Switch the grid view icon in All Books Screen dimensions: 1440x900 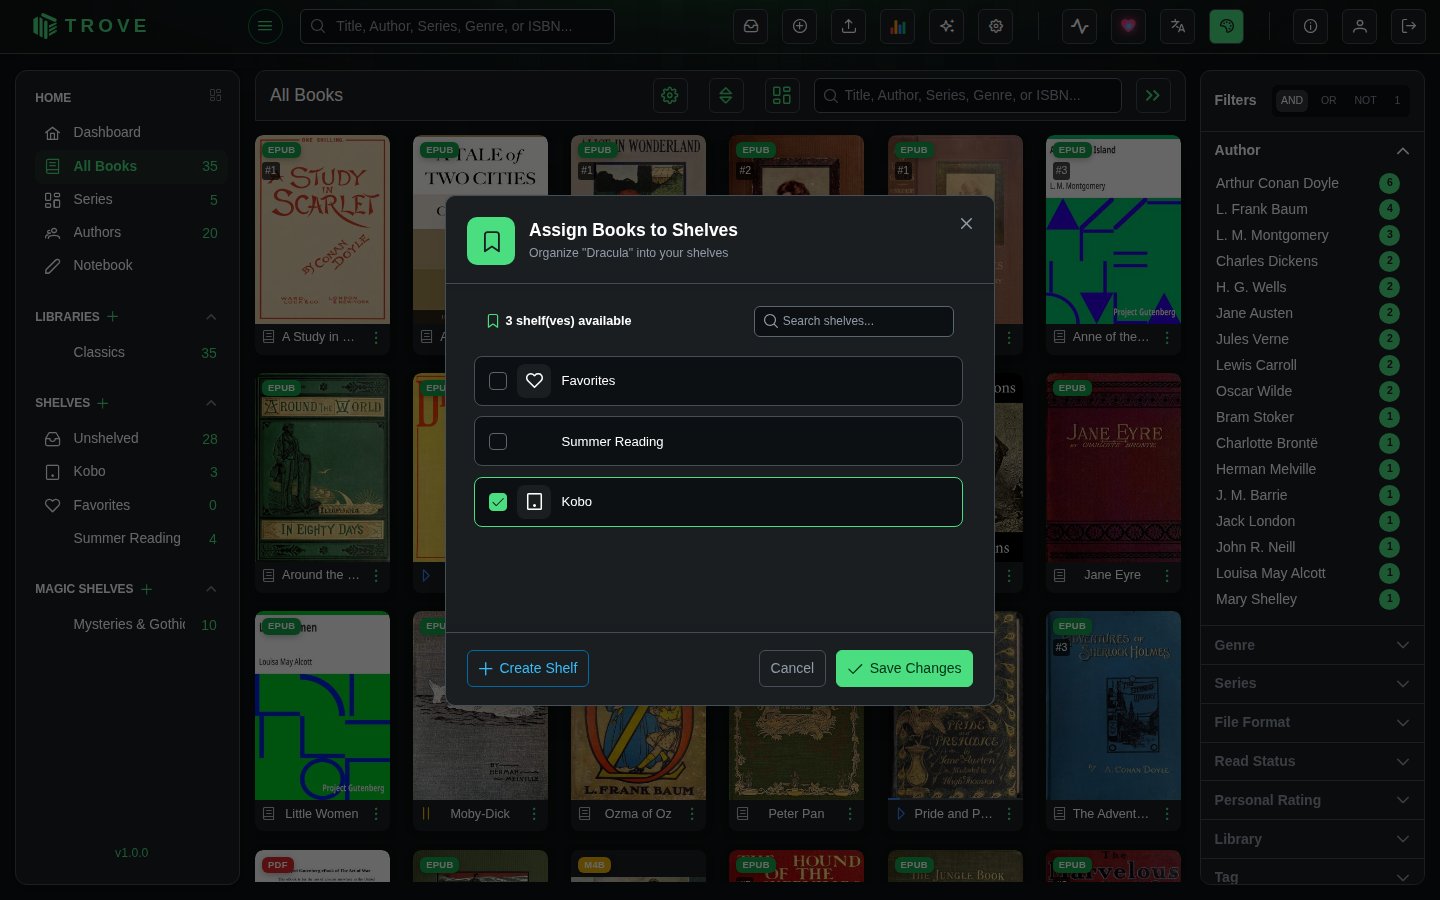(x=782, y=95)
